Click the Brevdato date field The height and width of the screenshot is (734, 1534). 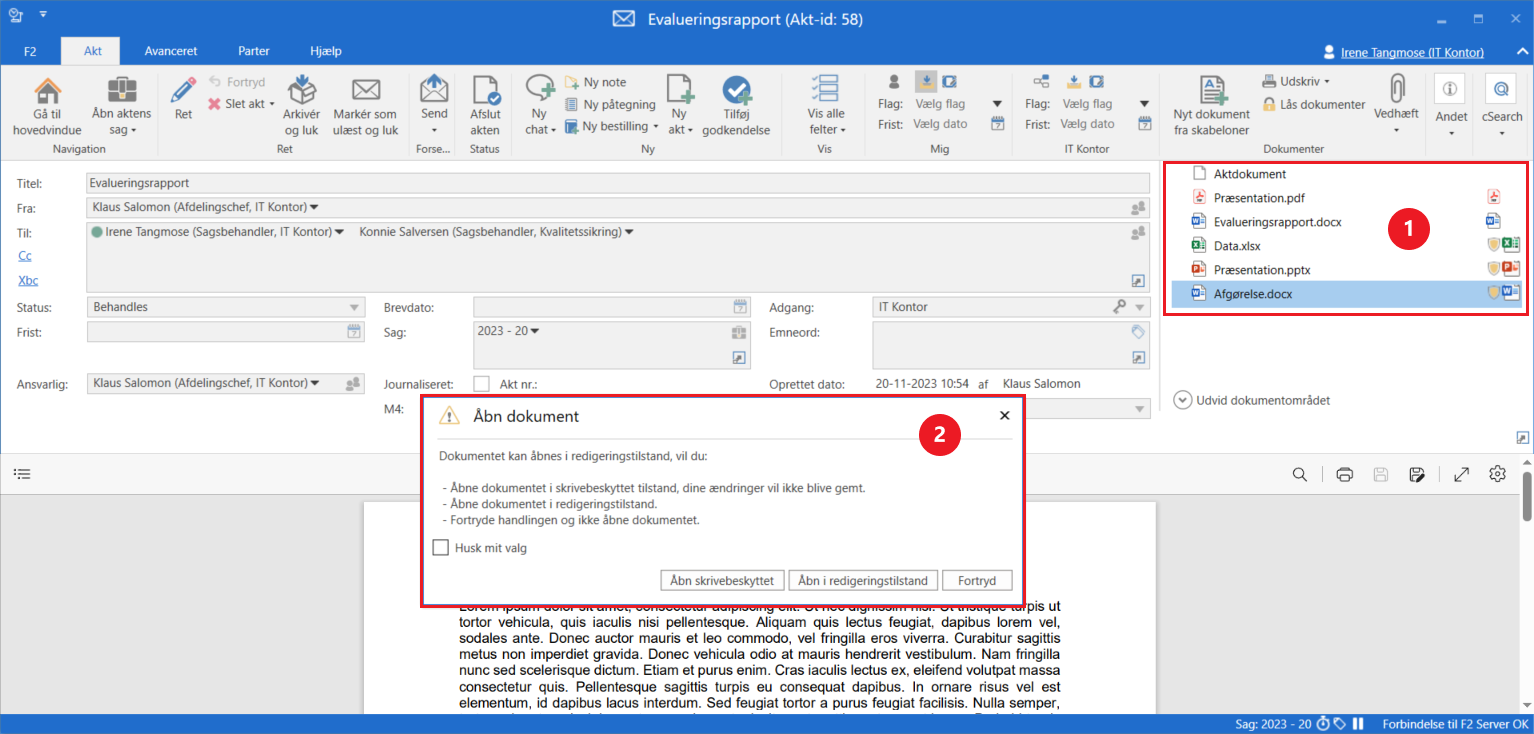603,307
